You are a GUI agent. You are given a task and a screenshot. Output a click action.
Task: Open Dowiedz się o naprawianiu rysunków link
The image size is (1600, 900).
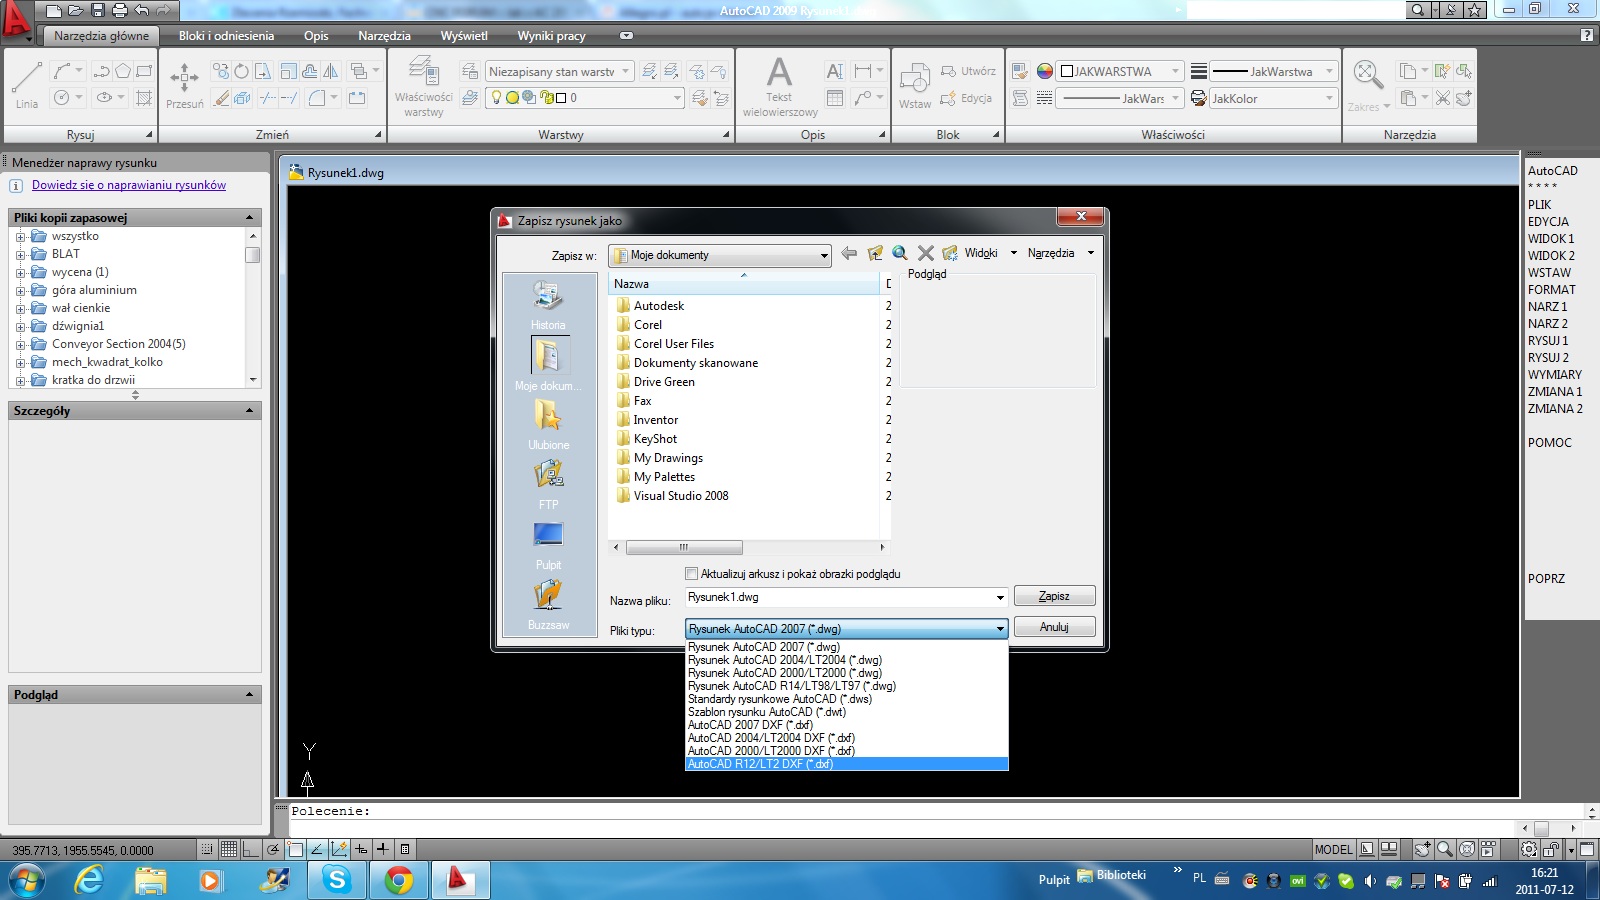click(129, 185)
